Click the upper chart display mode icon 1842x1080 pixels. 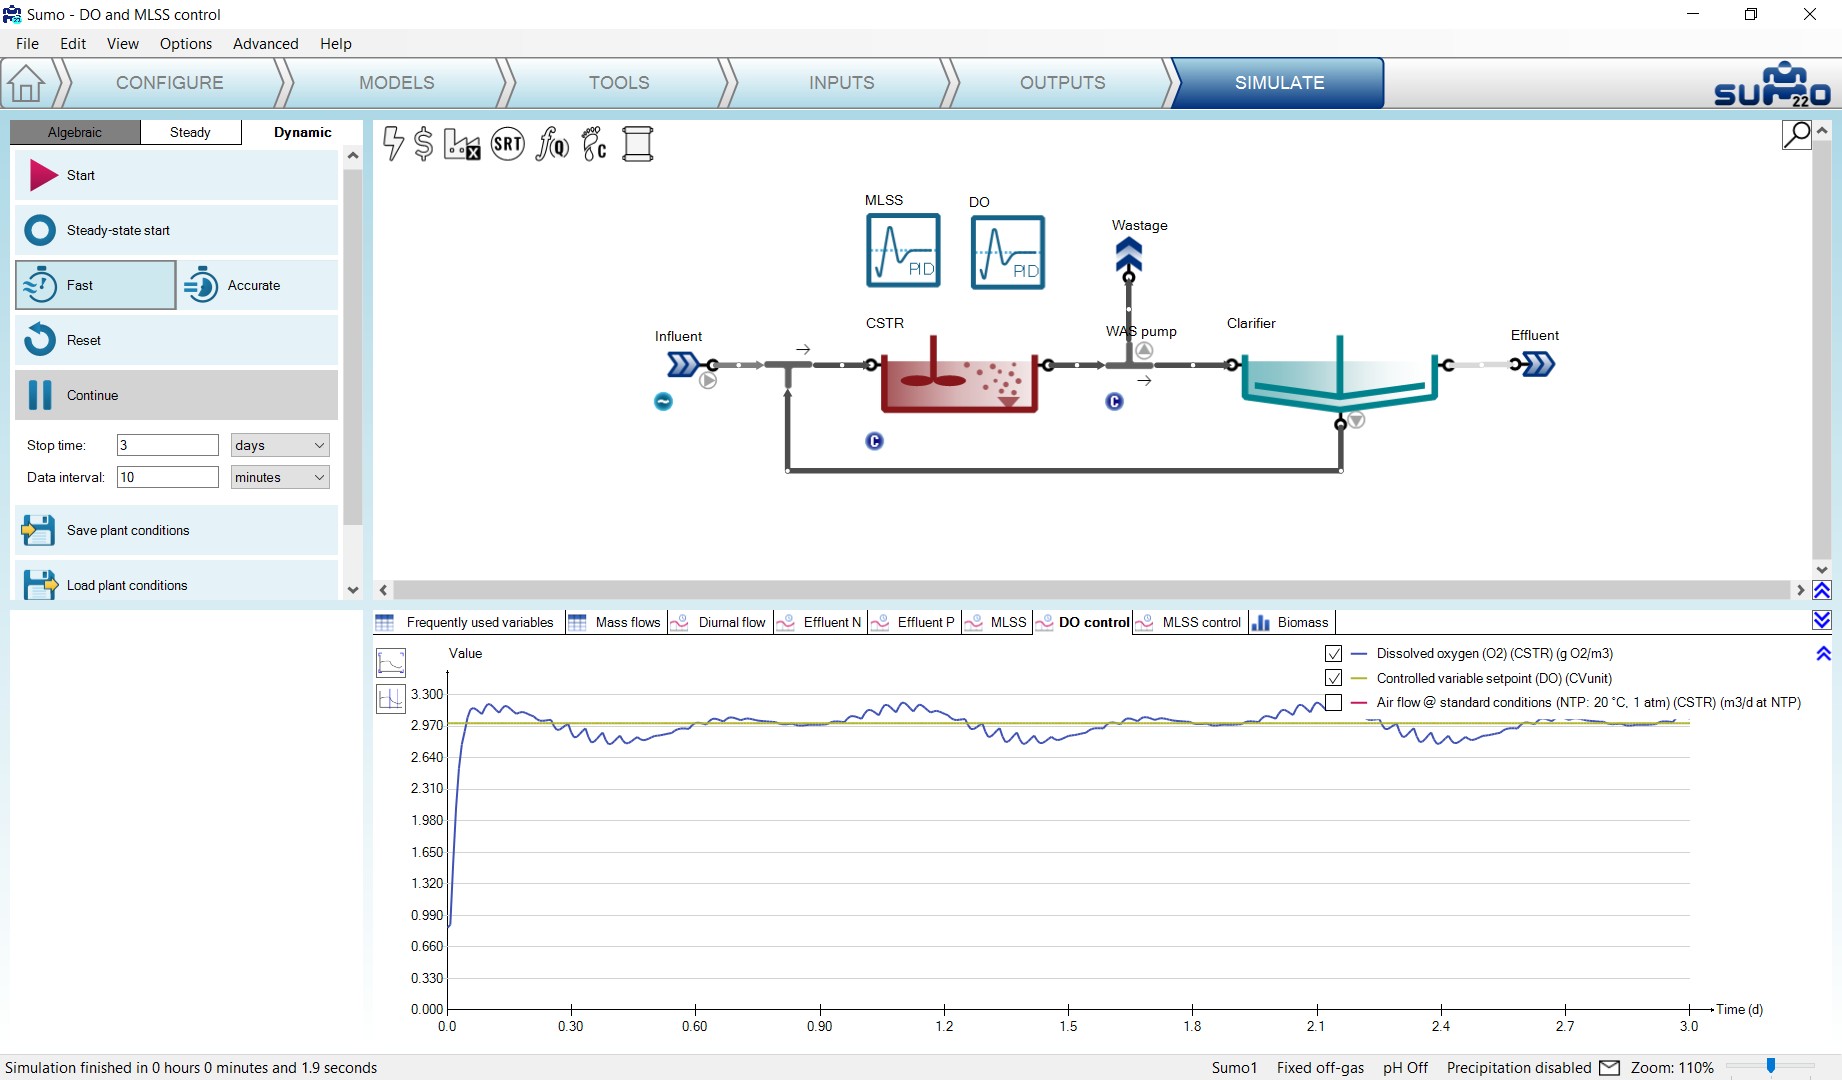(391, 662)
